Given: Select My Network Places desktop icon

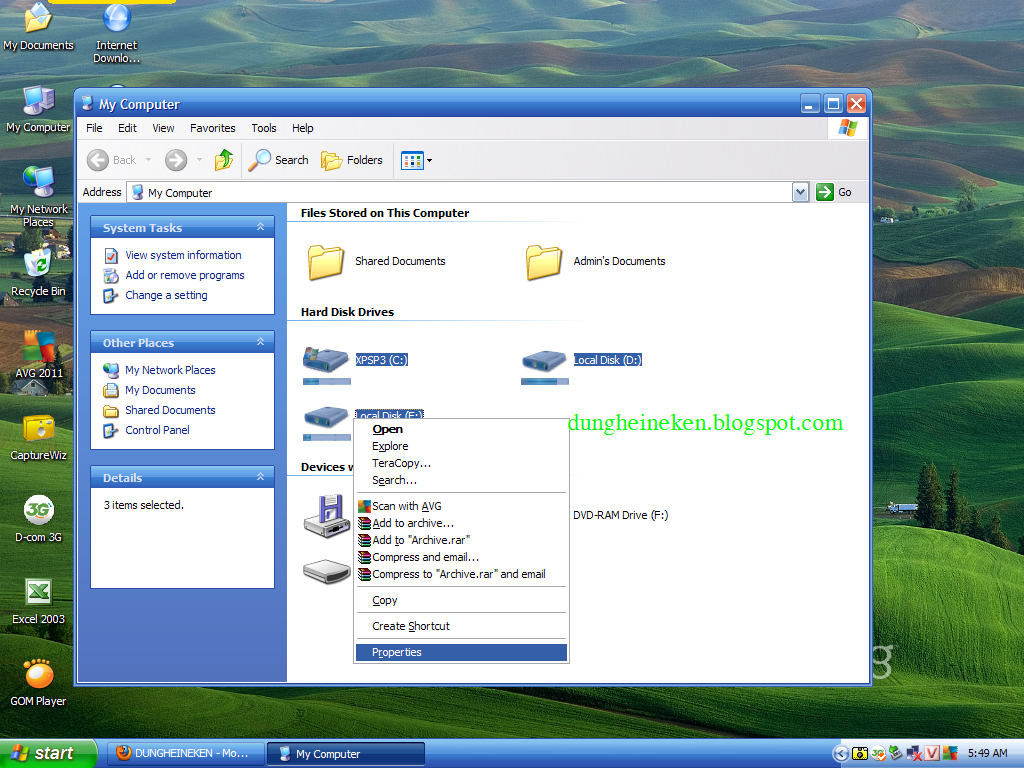Looking at the screenshot, I should pos(38,197).
